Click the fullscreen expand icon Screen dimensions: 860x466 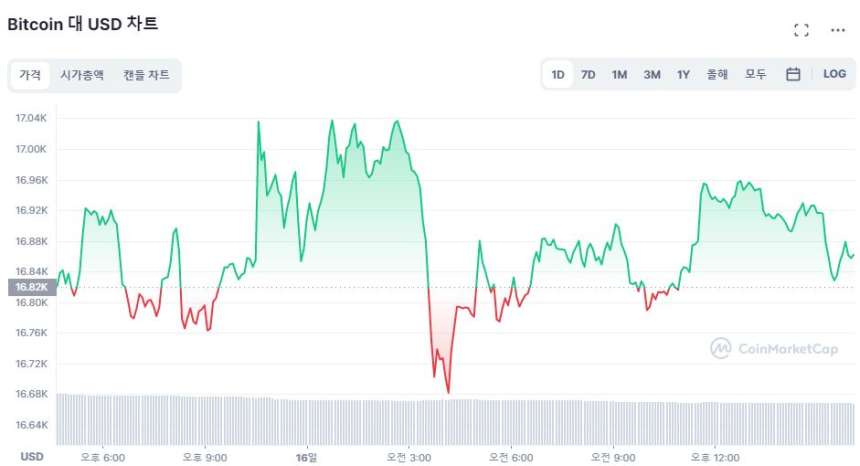(x=801, y=30)
